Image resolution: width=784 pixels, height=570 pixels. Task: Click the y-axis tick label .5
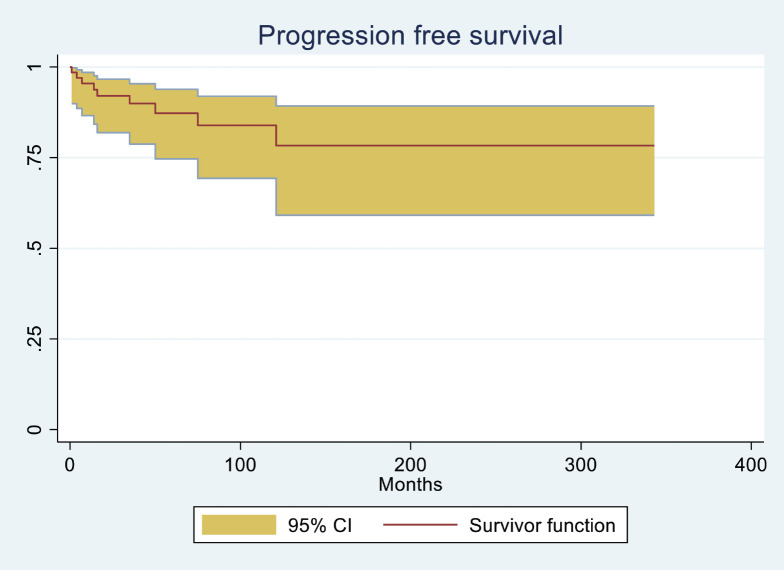tap(34, 248)
